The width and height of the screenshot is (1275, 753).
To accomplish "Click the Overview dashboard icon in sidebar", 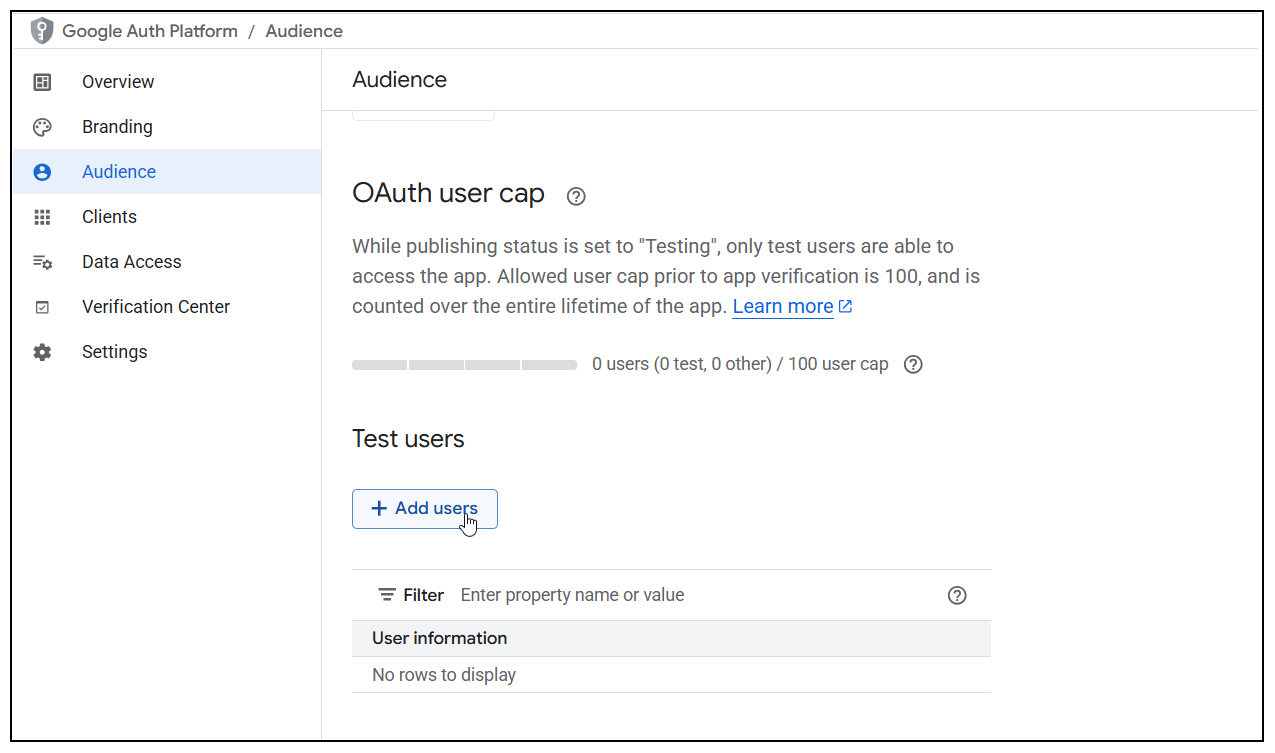I will click(x=42, y=82).
